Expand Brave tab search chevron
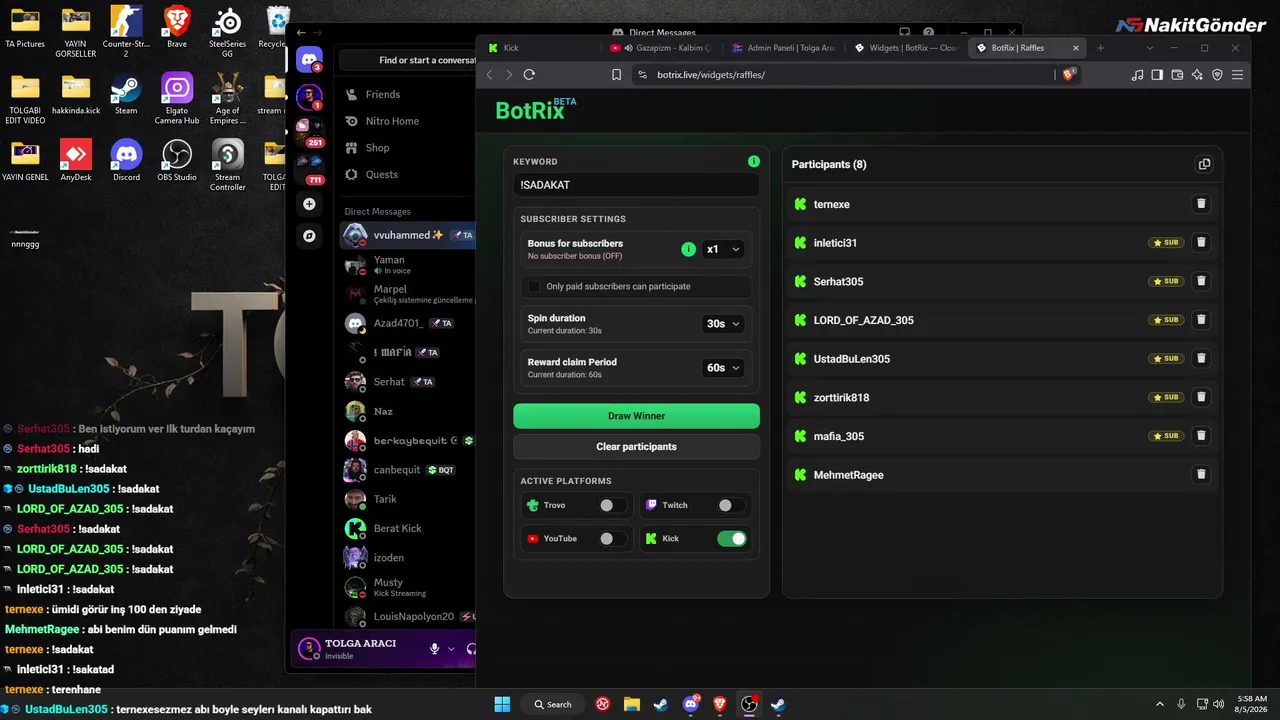 [1150, 48]
